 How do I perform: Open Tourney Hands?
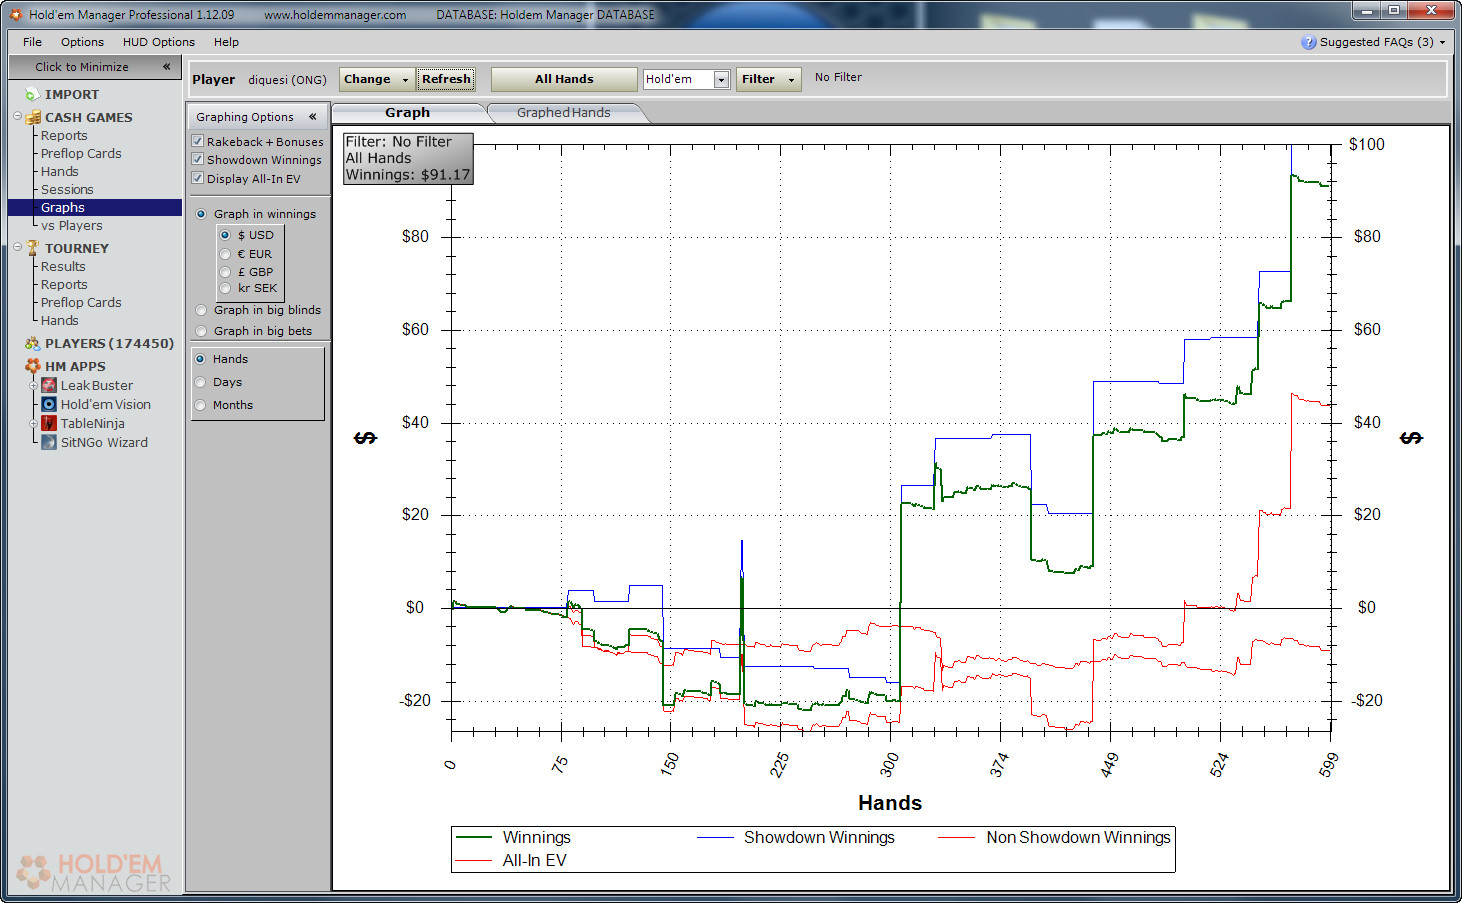60,320
